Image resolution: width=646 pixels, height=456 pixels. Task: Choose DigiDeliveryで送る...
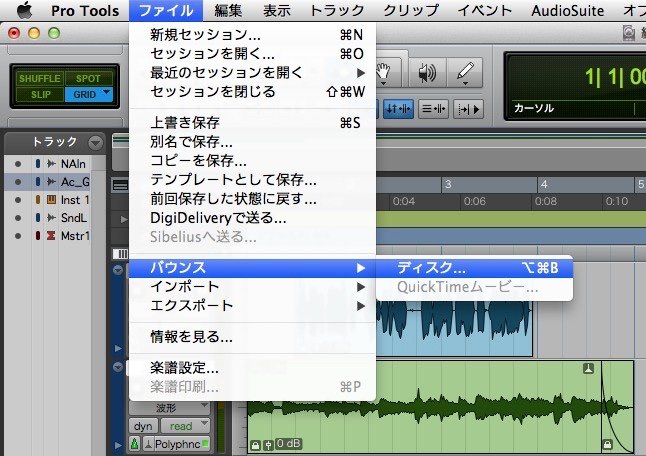coord(253,218)
